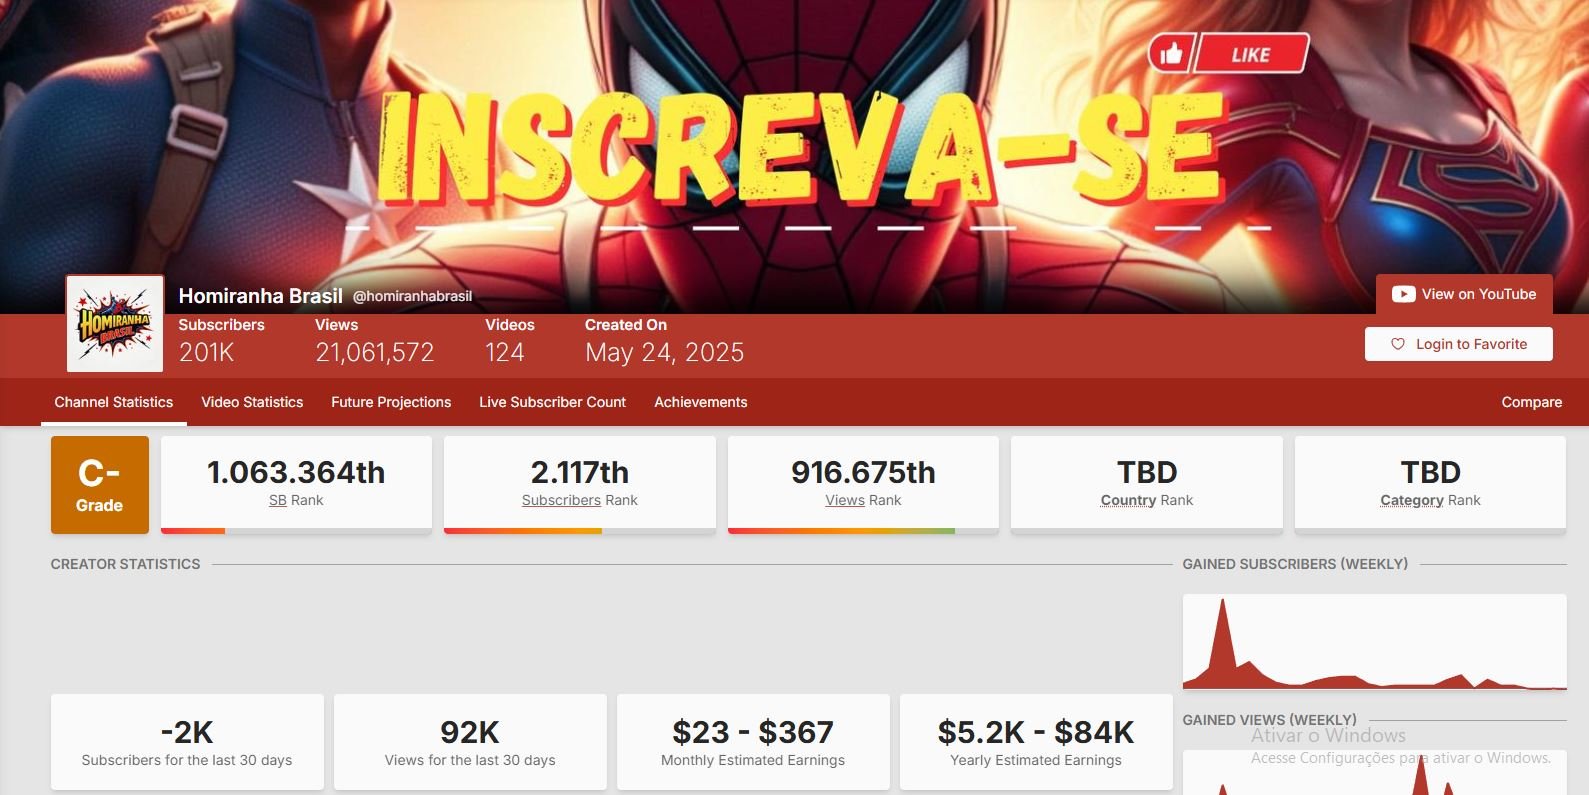Open the Achievements tab

pos(700,402)
